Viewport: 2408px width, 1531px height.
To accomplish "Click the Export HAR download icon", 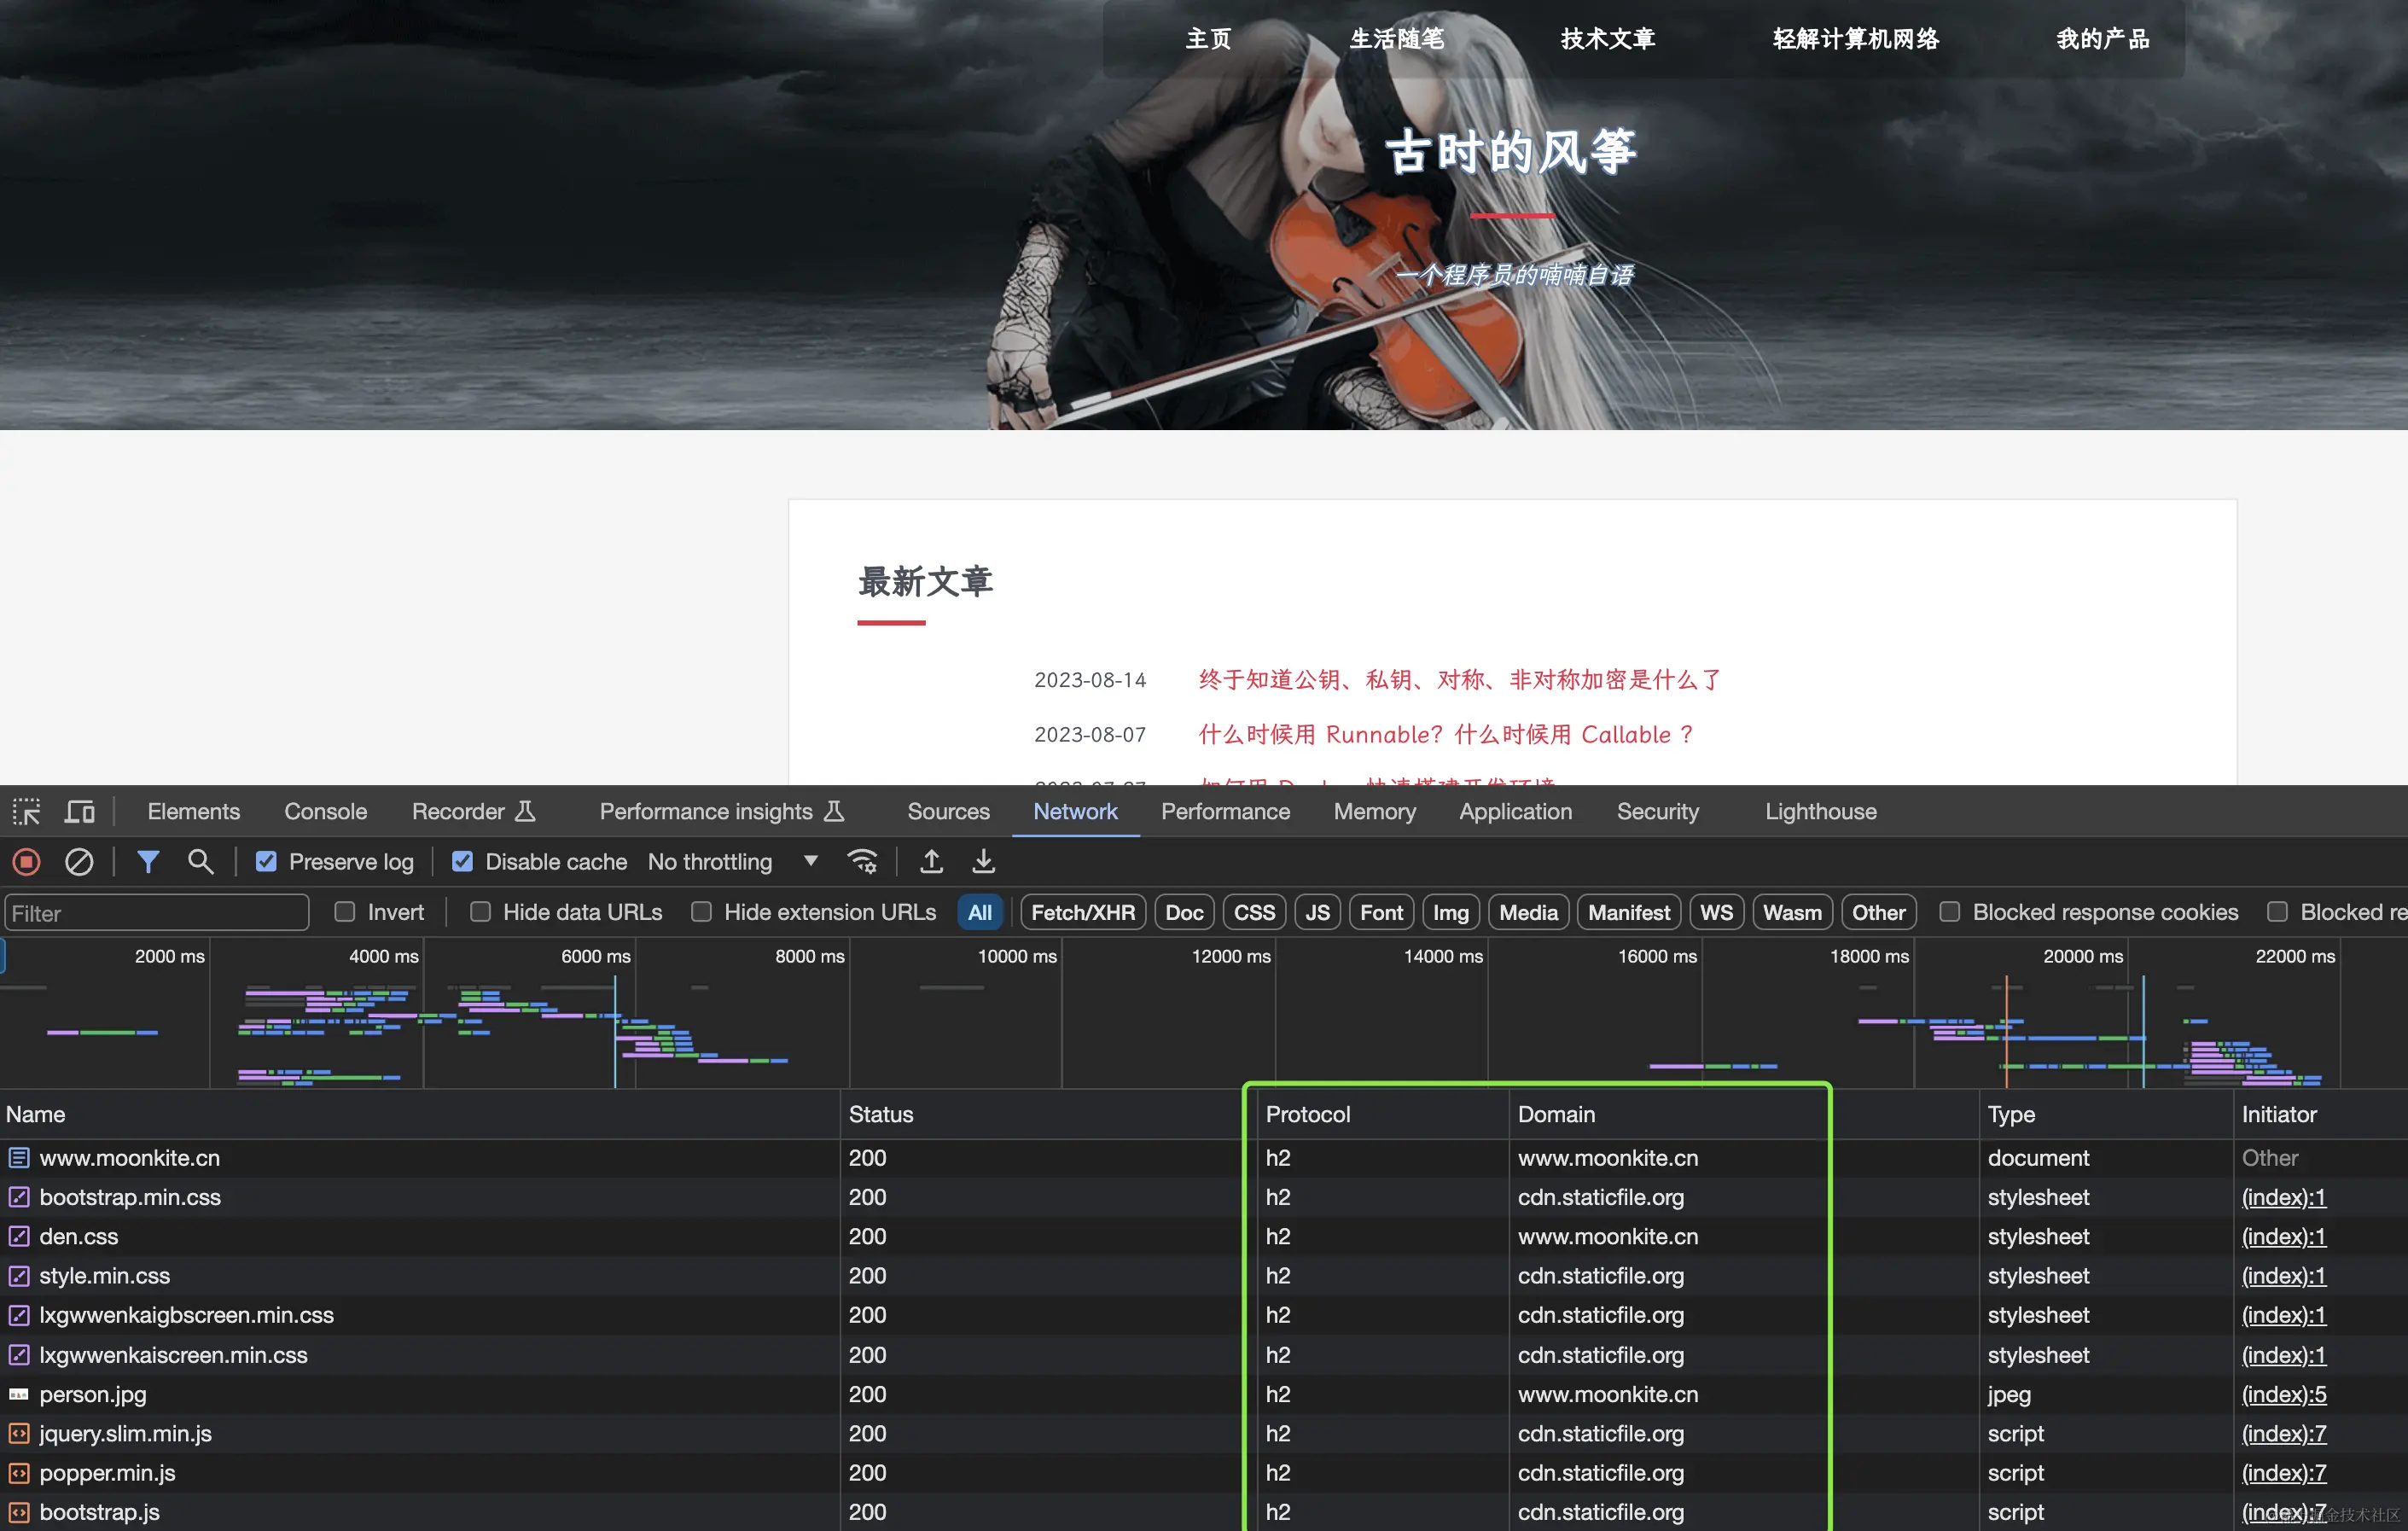I will (x=983, y=861).
